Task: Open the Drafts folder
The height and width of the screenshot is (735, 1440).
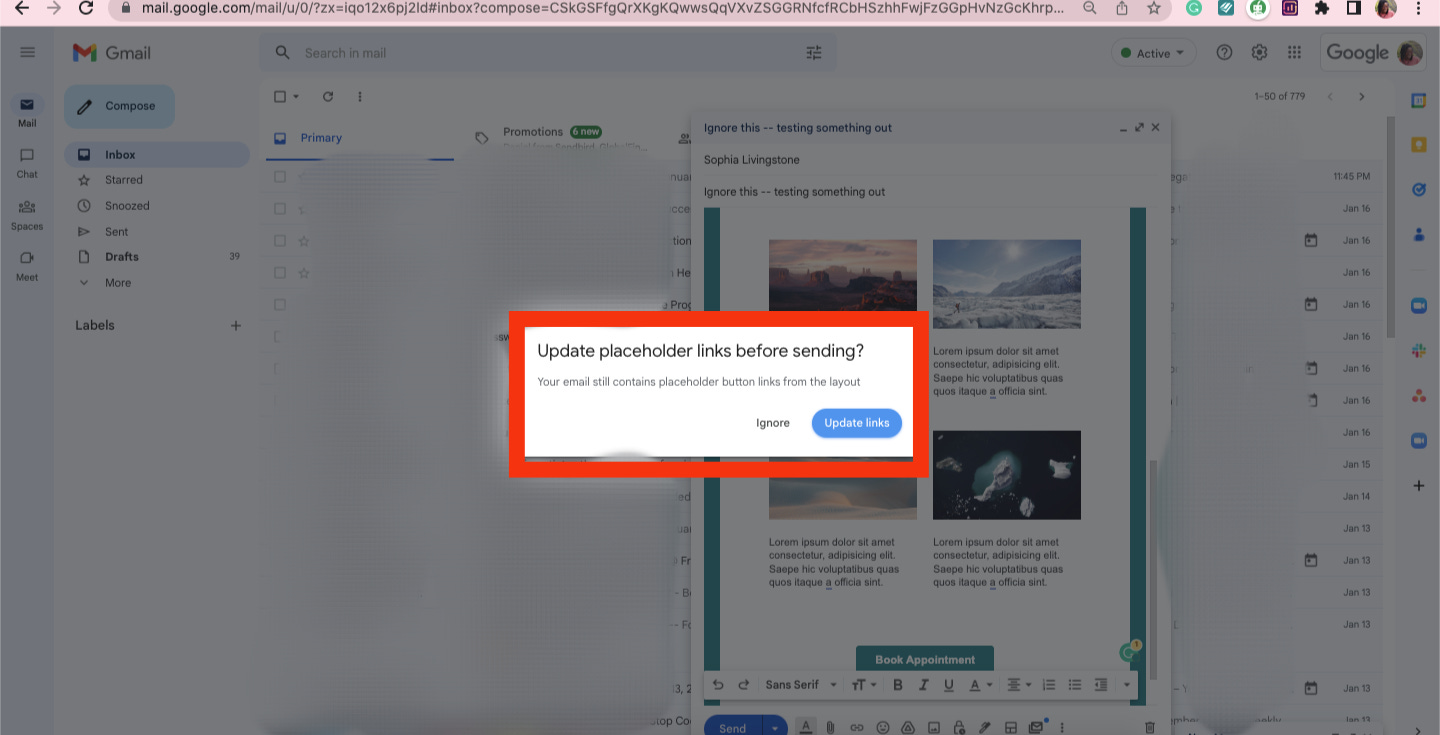Action: [156, 257]
